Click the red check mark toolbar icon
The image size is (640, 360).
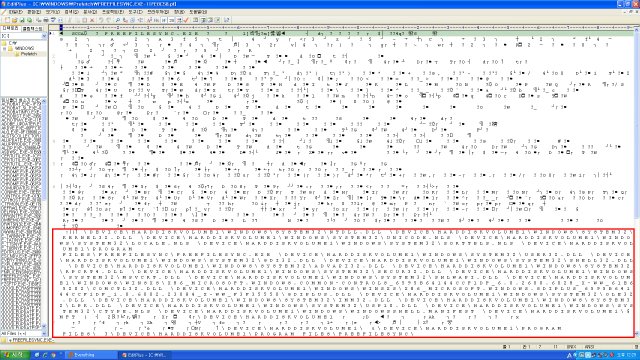(187, 20)
